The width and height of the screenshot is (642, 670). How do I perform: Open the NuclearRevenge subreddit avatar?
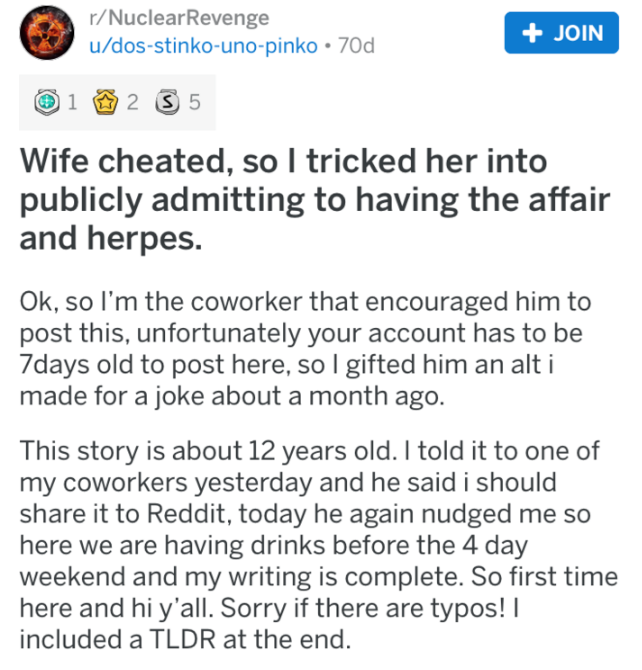click(44, 33)
